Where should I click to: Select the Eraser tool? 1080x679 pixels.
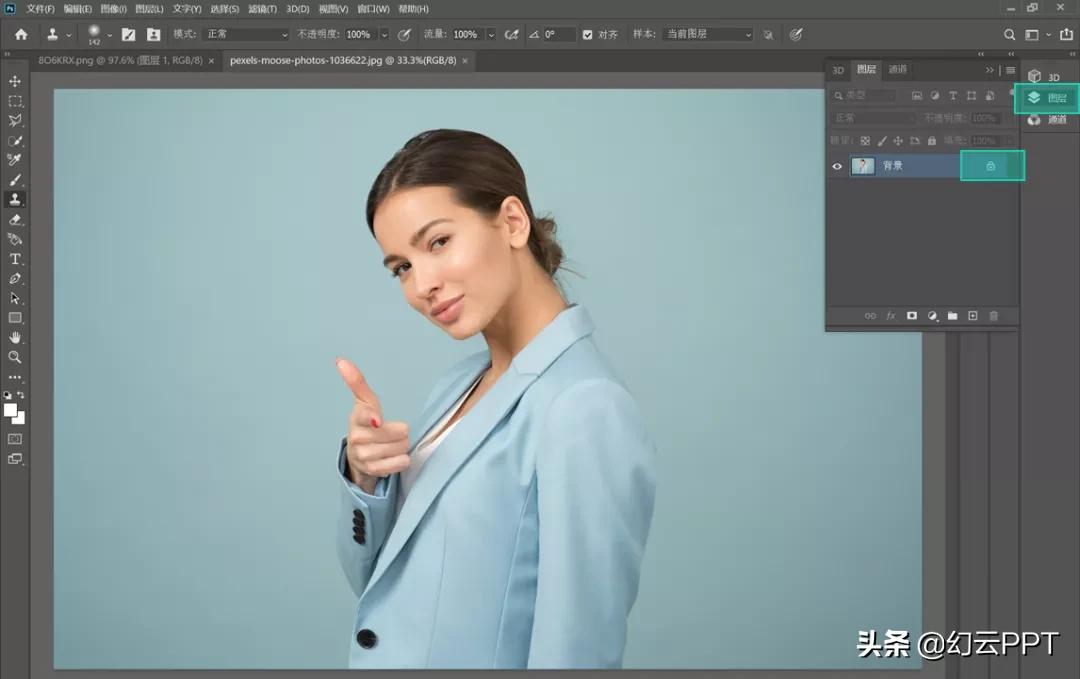15,219
